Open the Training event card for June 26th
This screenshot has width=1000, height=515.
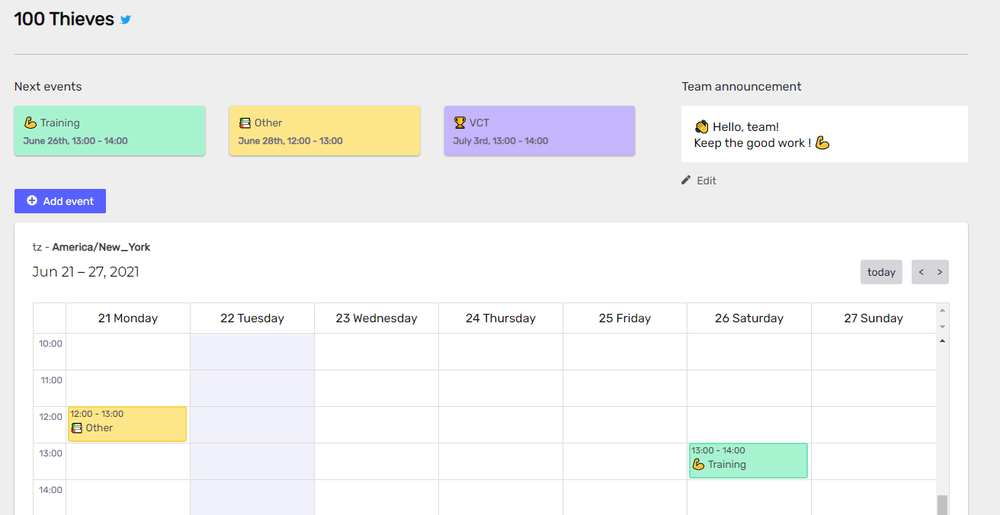pos(110,131)
